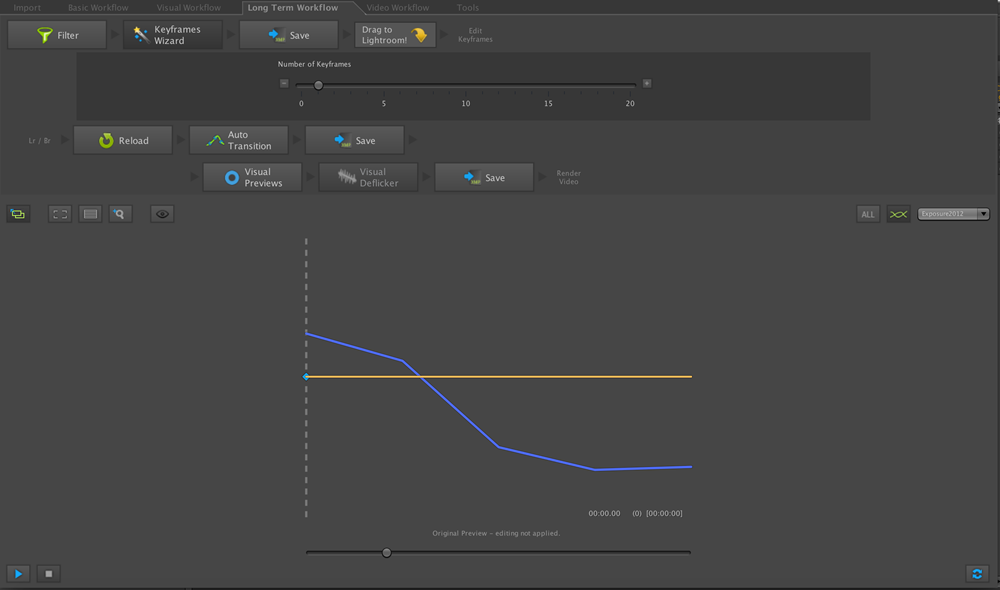Click the Render Video label
Viewport: 1000px width, 590px height.
568,177
